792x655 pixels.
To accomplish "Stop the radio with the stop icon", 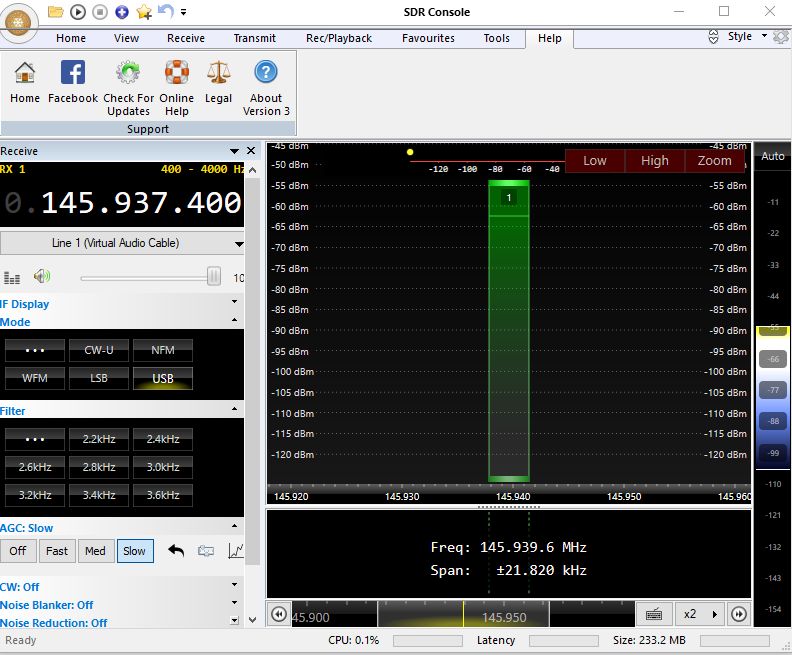I will pos(100,12).
